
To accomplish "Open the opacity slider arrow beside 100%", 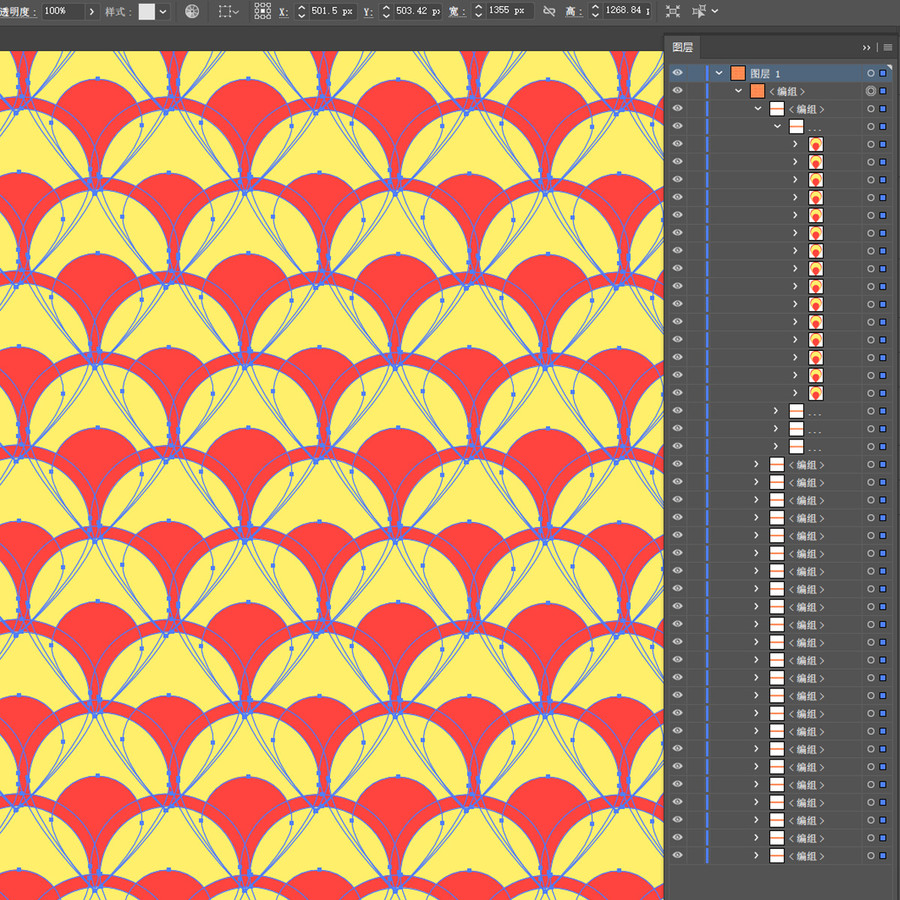I will pos(91,11).
